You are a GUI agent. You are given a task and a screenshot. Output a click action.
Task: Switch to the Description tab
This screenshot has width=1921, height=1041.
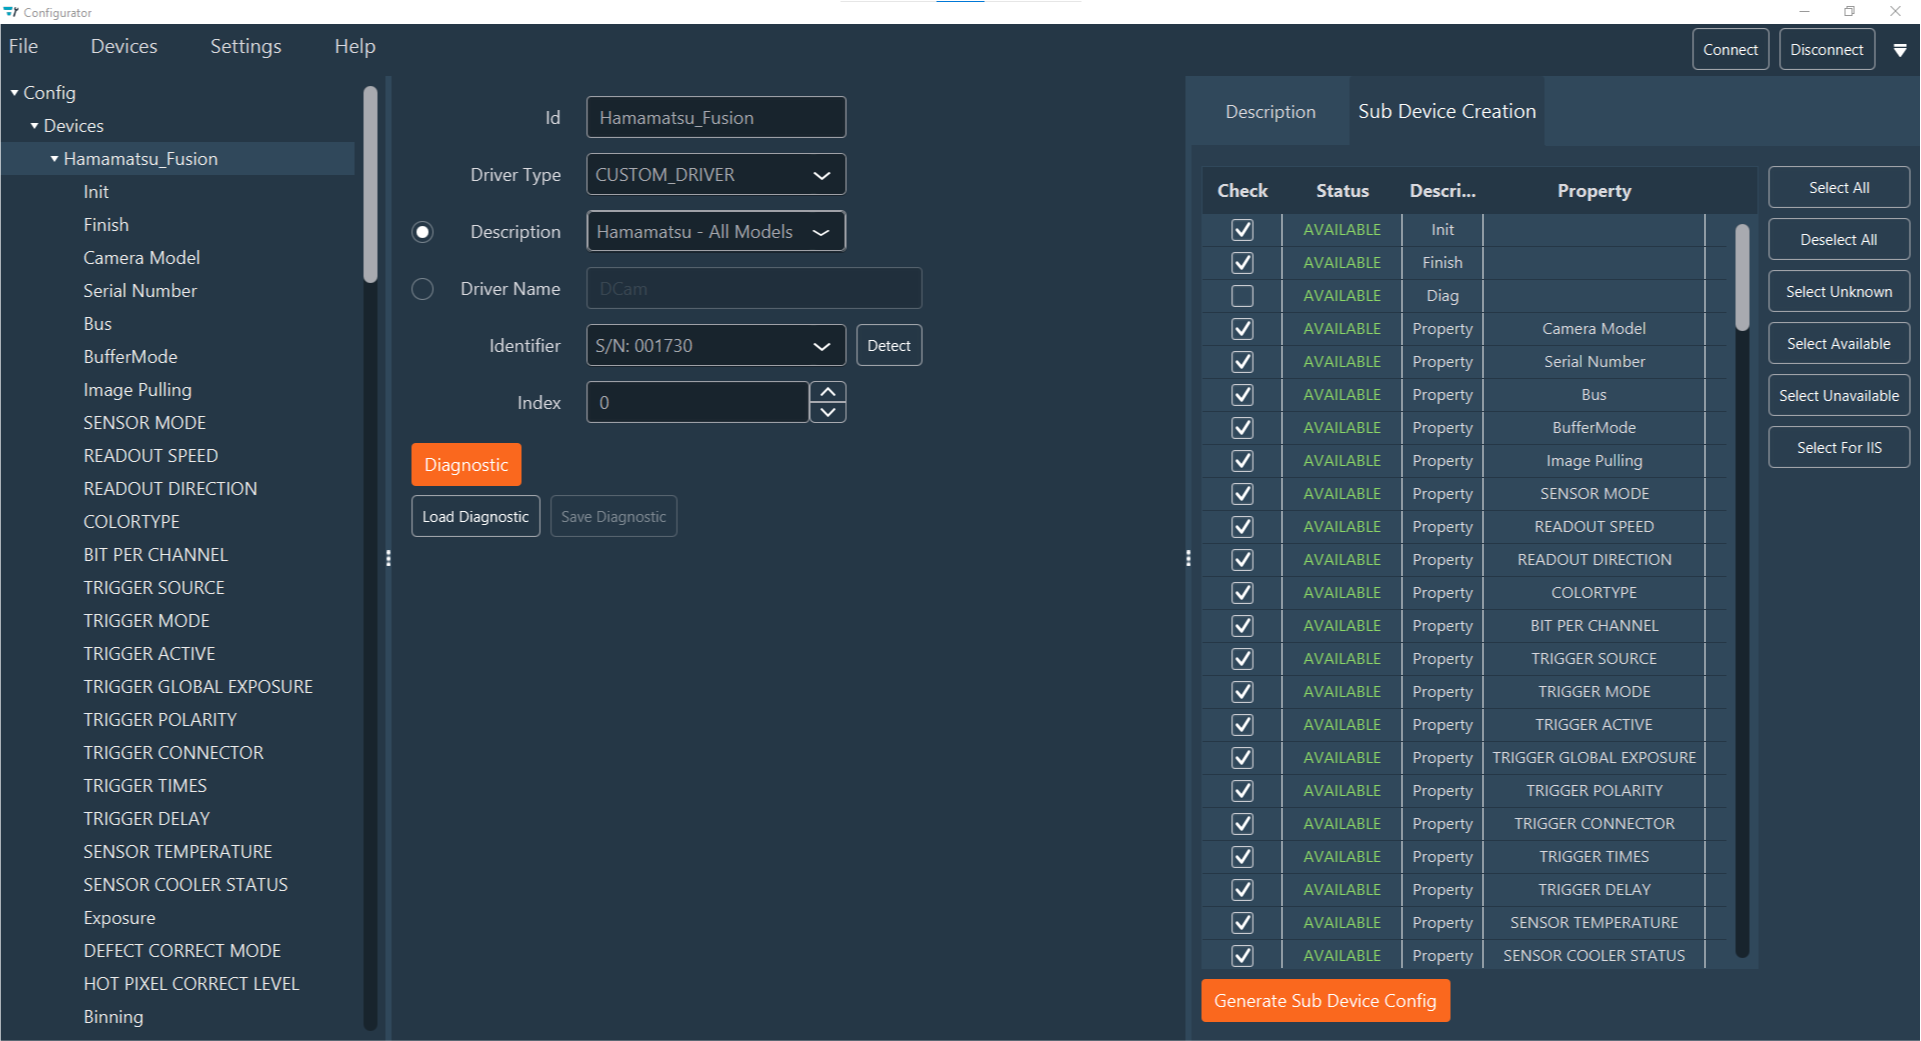(1270, 112)
